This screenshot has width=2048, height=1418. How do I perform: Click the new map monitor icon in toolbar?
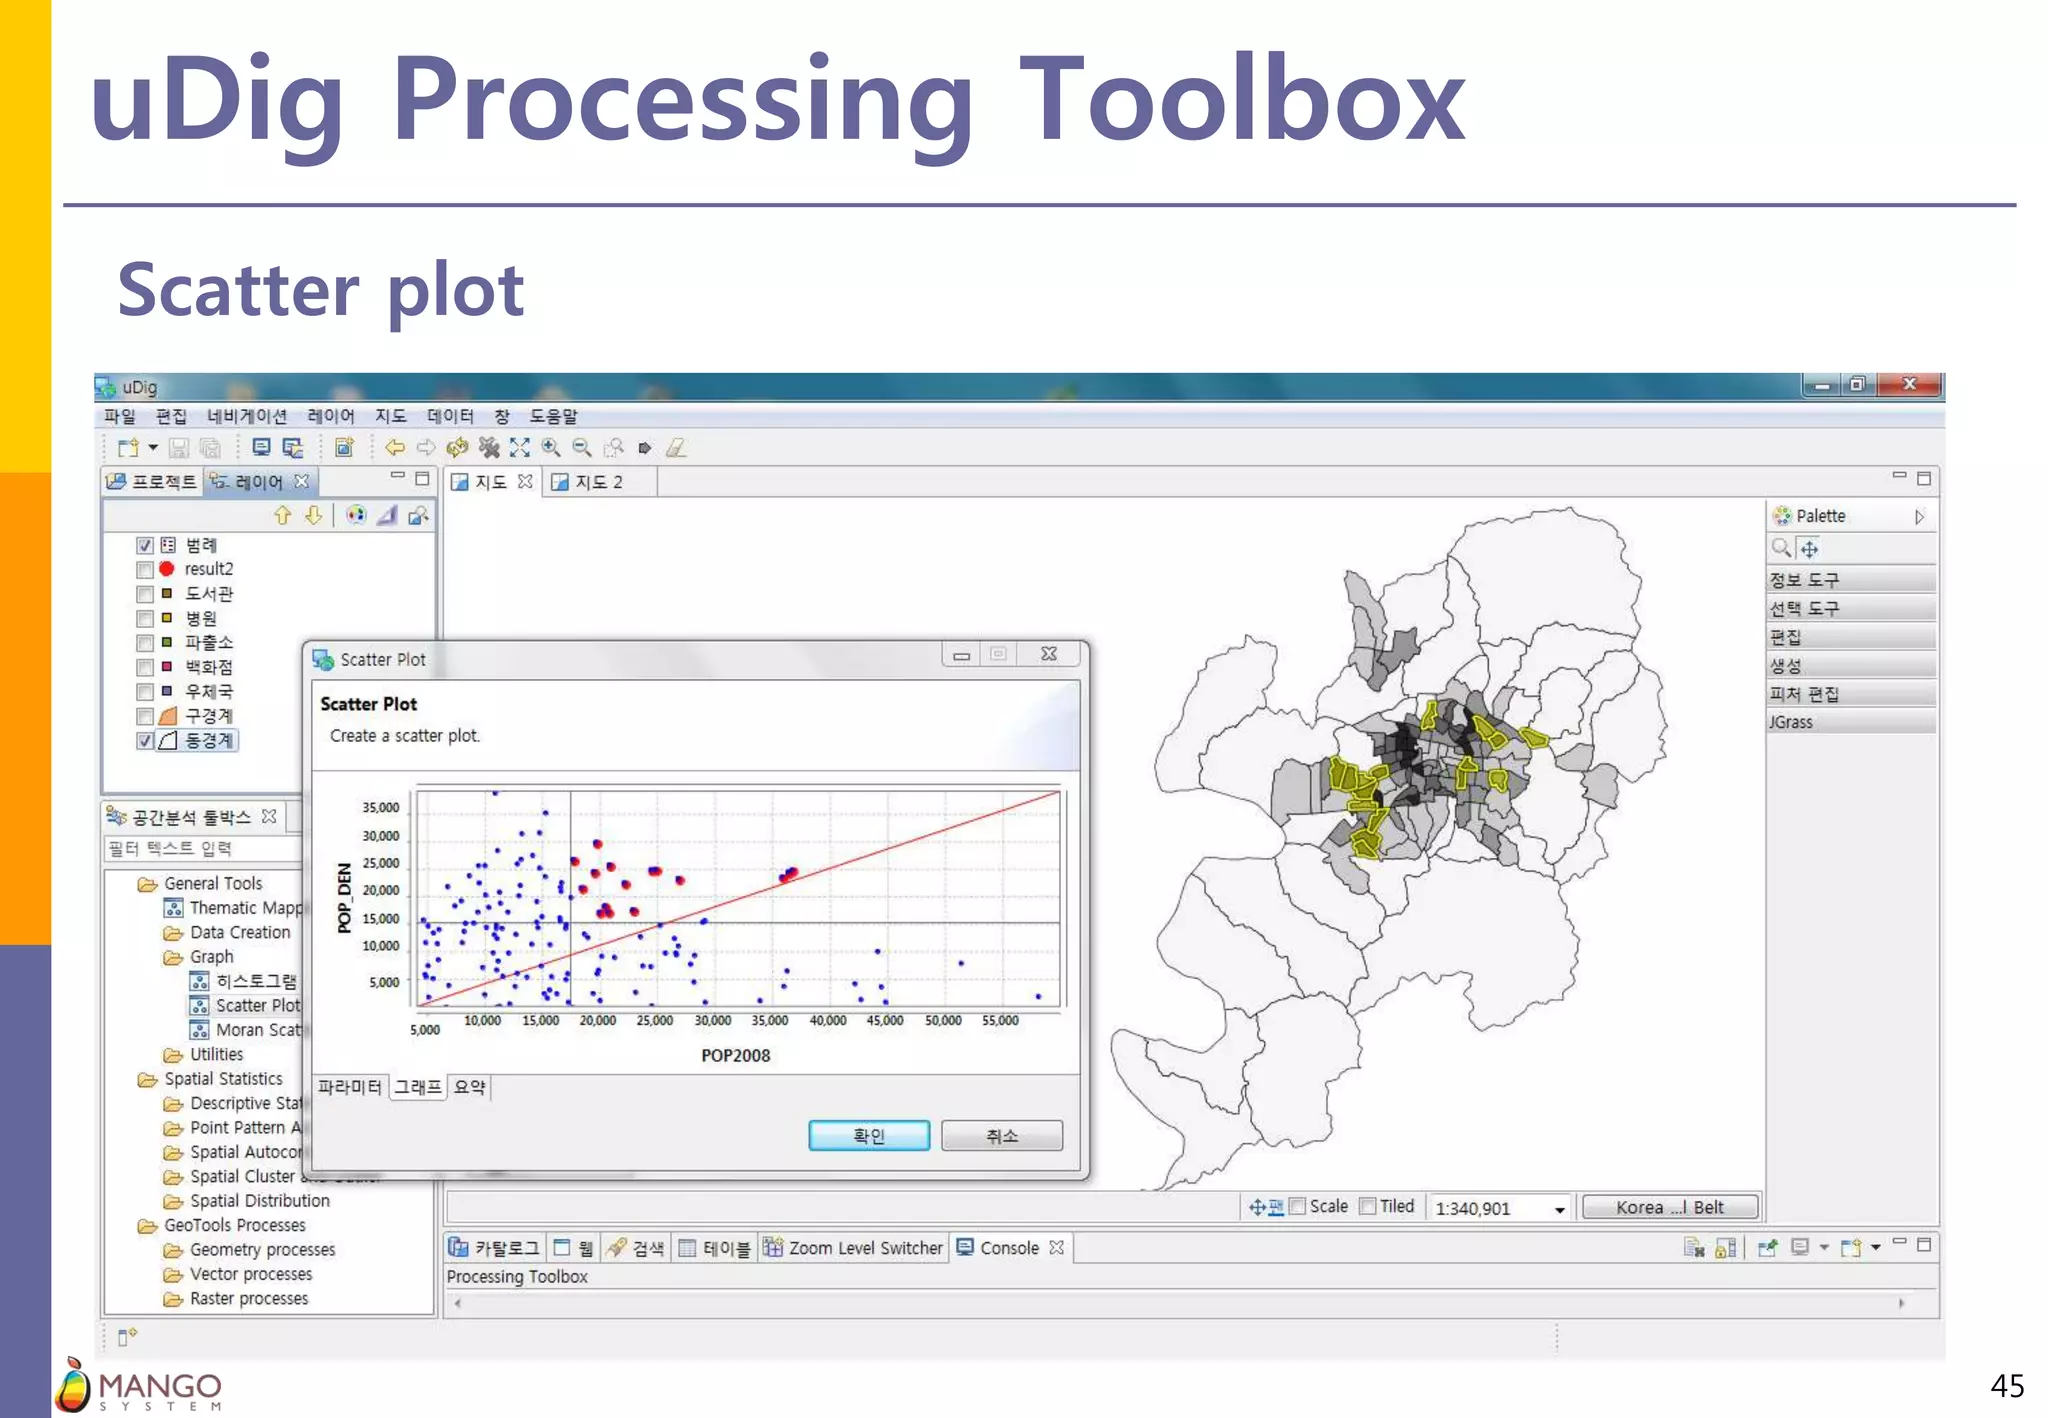[x=261, y=448]
